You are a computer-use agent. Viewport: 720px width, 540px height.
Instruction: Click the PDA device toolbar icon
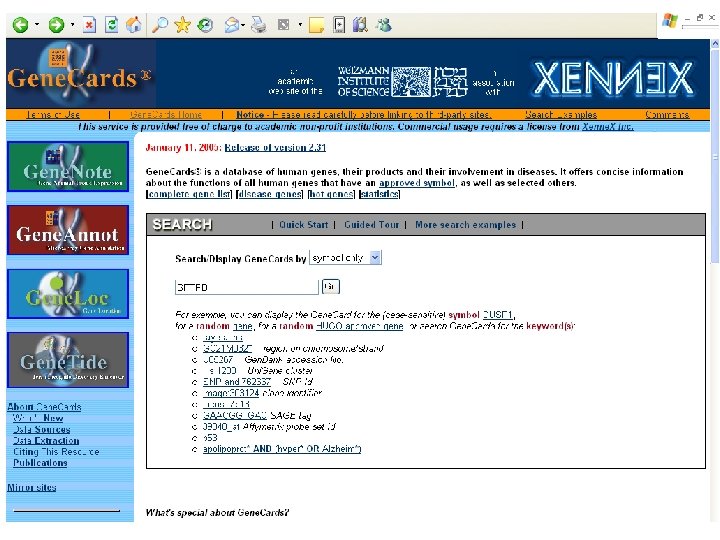339,25
